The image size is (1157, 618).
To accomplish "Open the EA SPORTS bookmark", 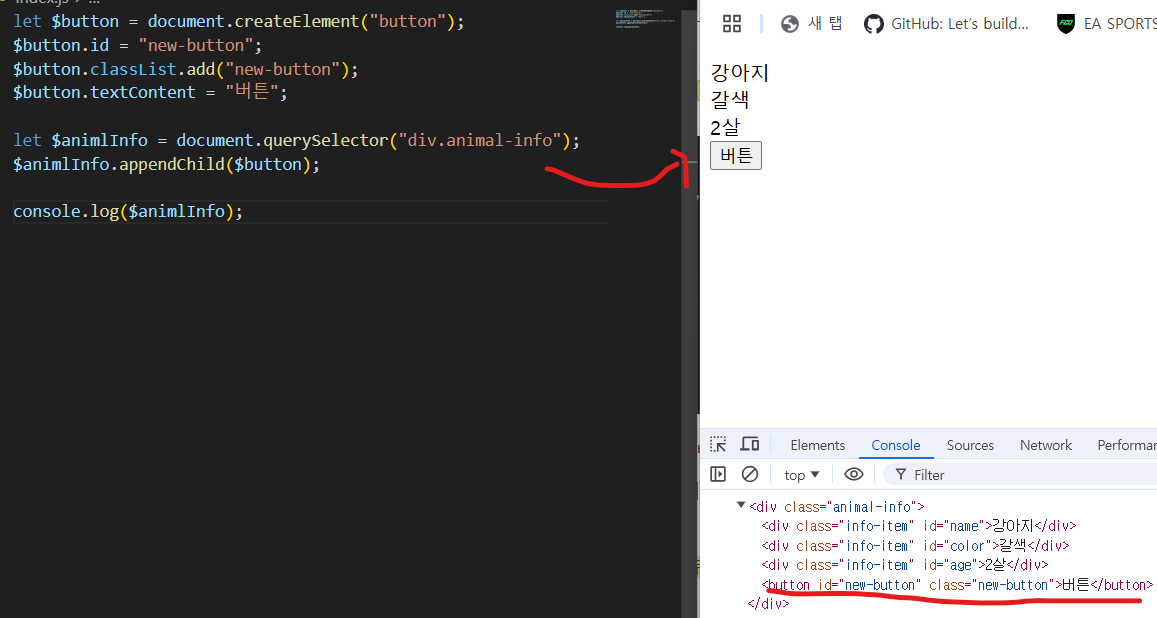I will coord(1106,24).
